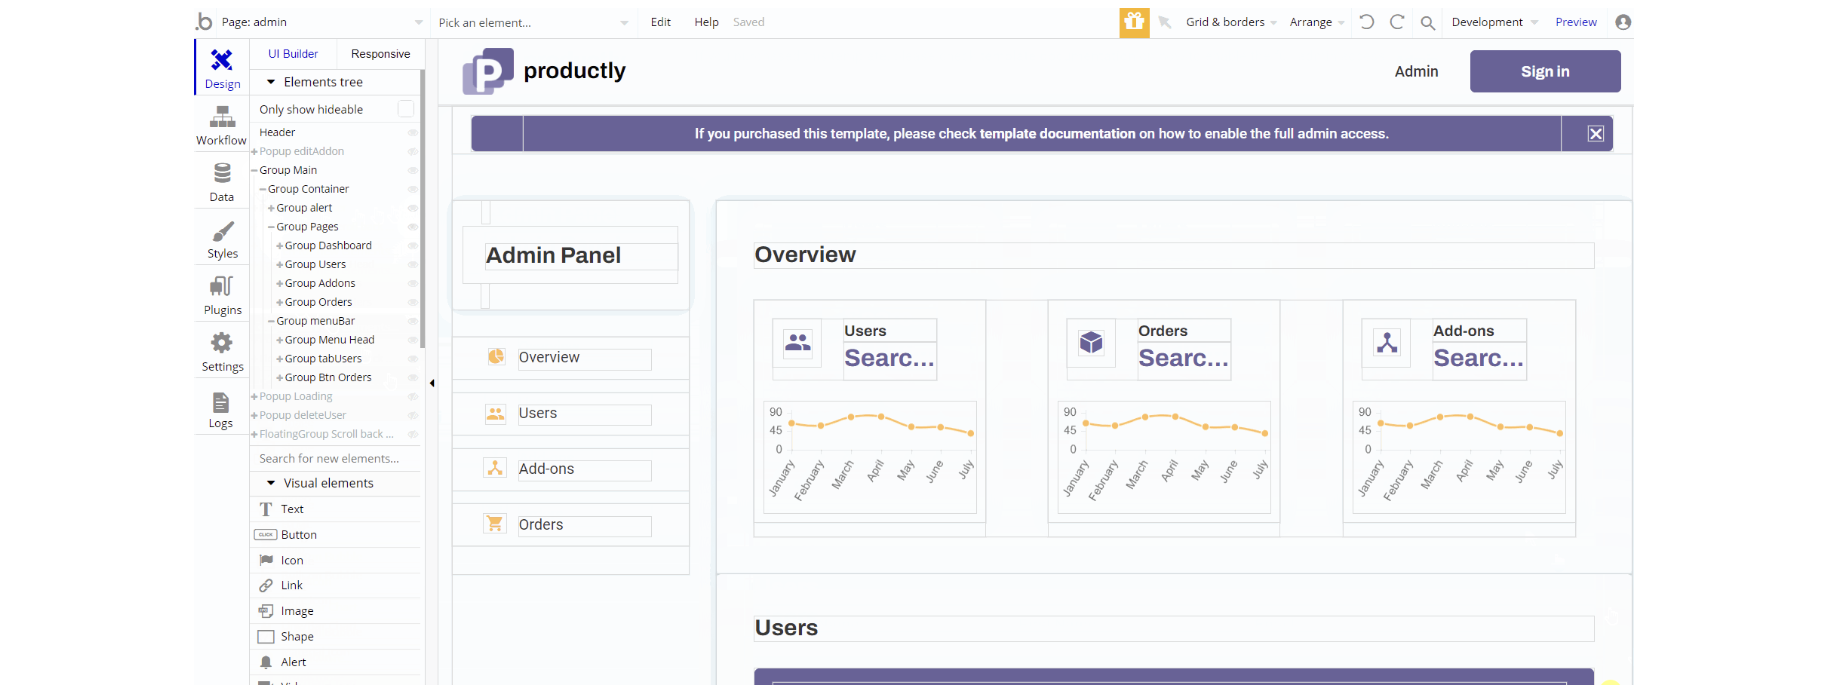The image size is (1830, 694).
Task: Click the Preview link
Action: click(1576, 22)
